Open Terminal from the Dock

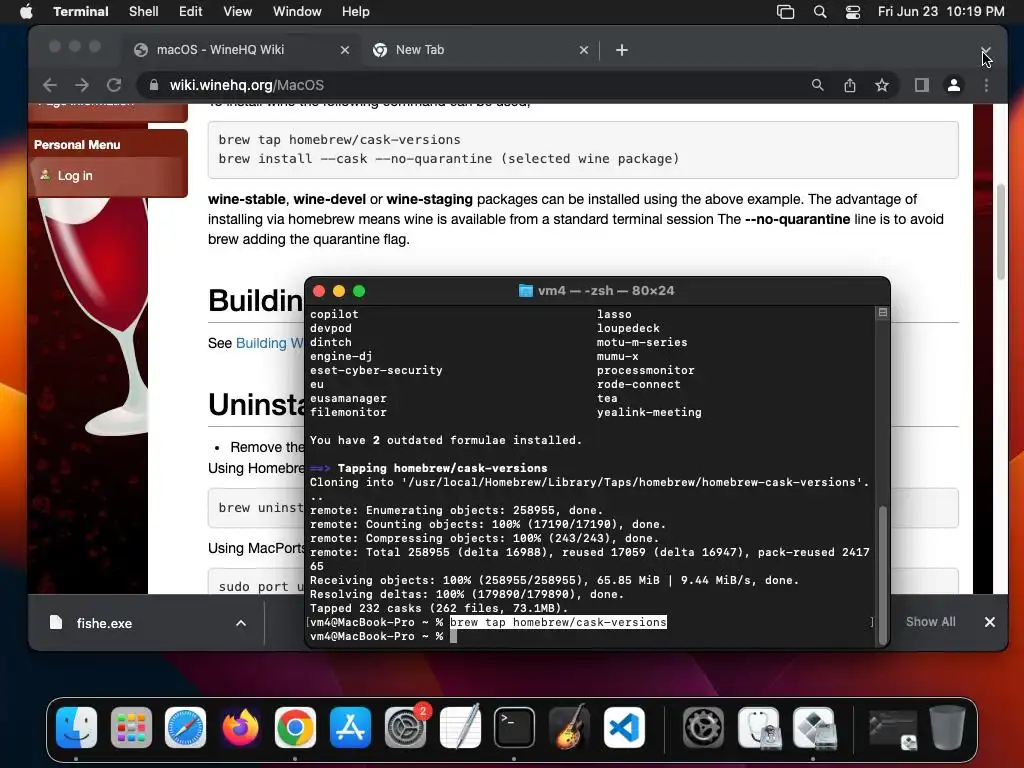515,728
